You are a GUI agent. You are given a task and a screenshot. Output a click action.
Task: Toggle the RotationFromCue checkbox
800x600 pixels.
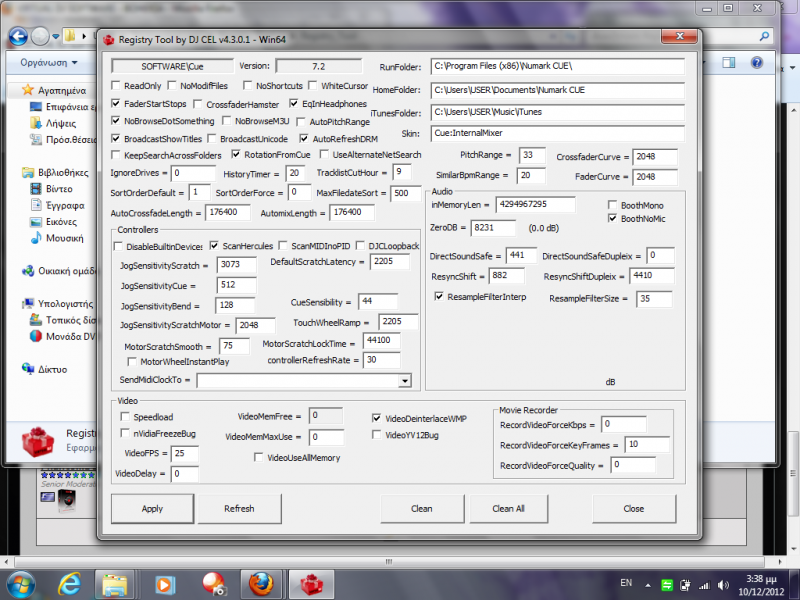tap(236, 154)
